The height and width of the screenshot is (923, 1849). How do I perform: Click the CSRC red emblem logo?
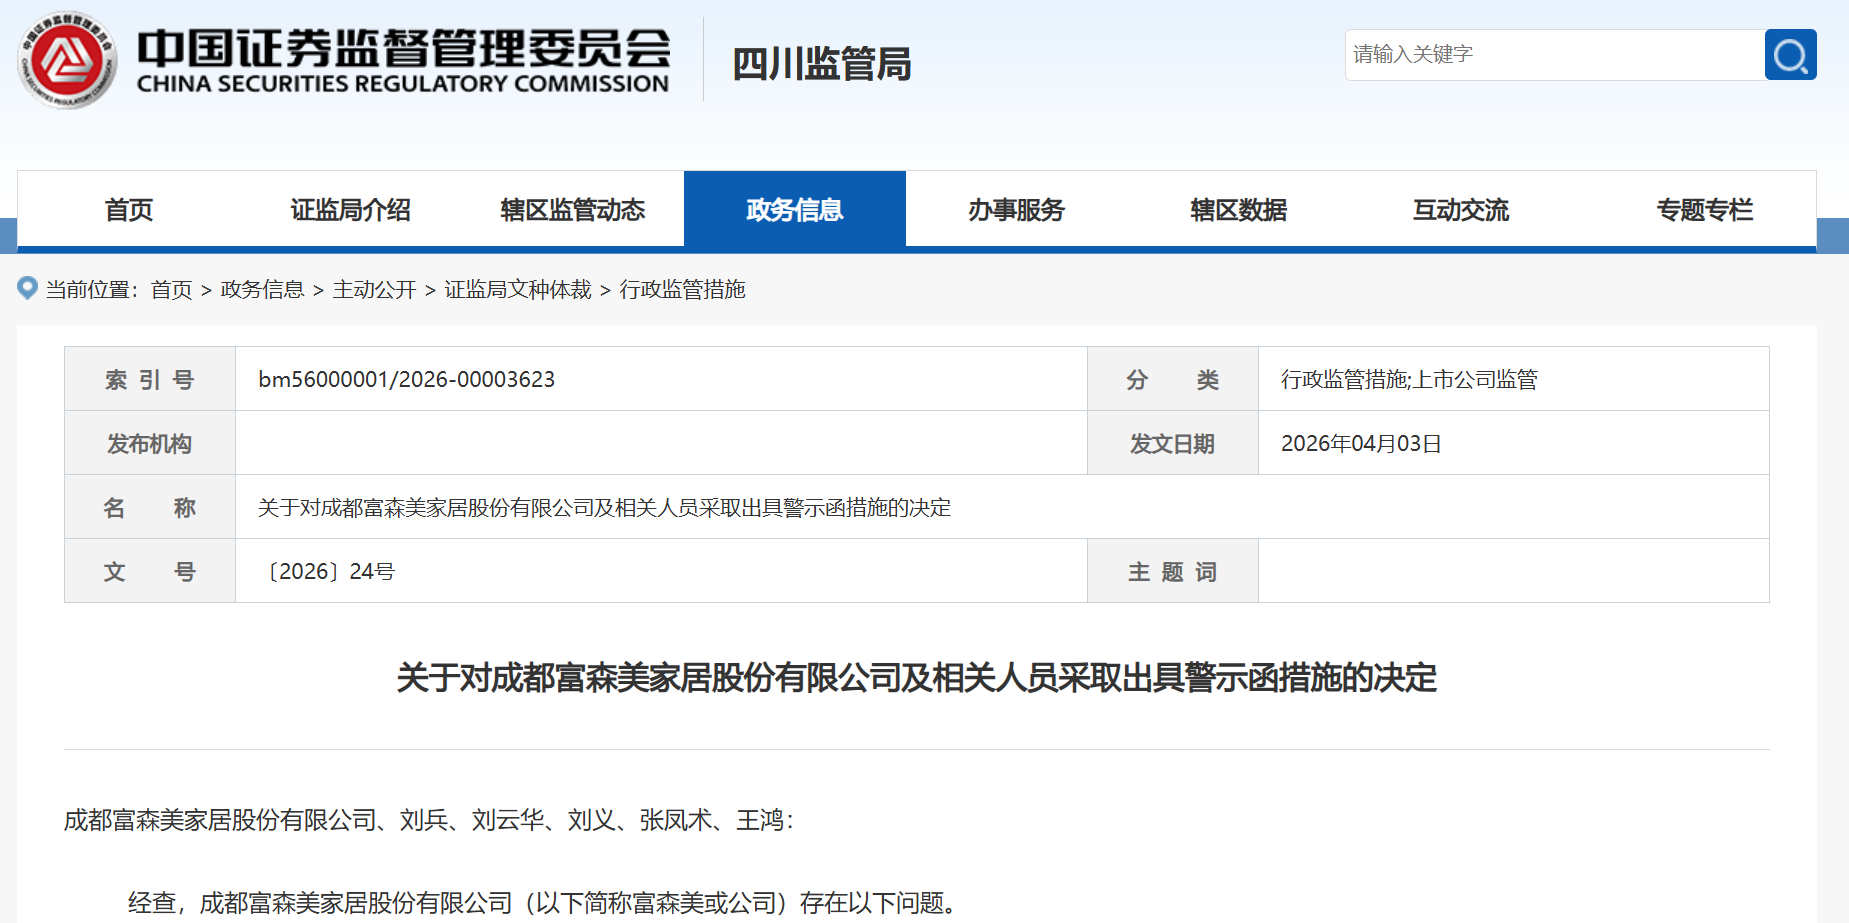[x=67, y=60]
